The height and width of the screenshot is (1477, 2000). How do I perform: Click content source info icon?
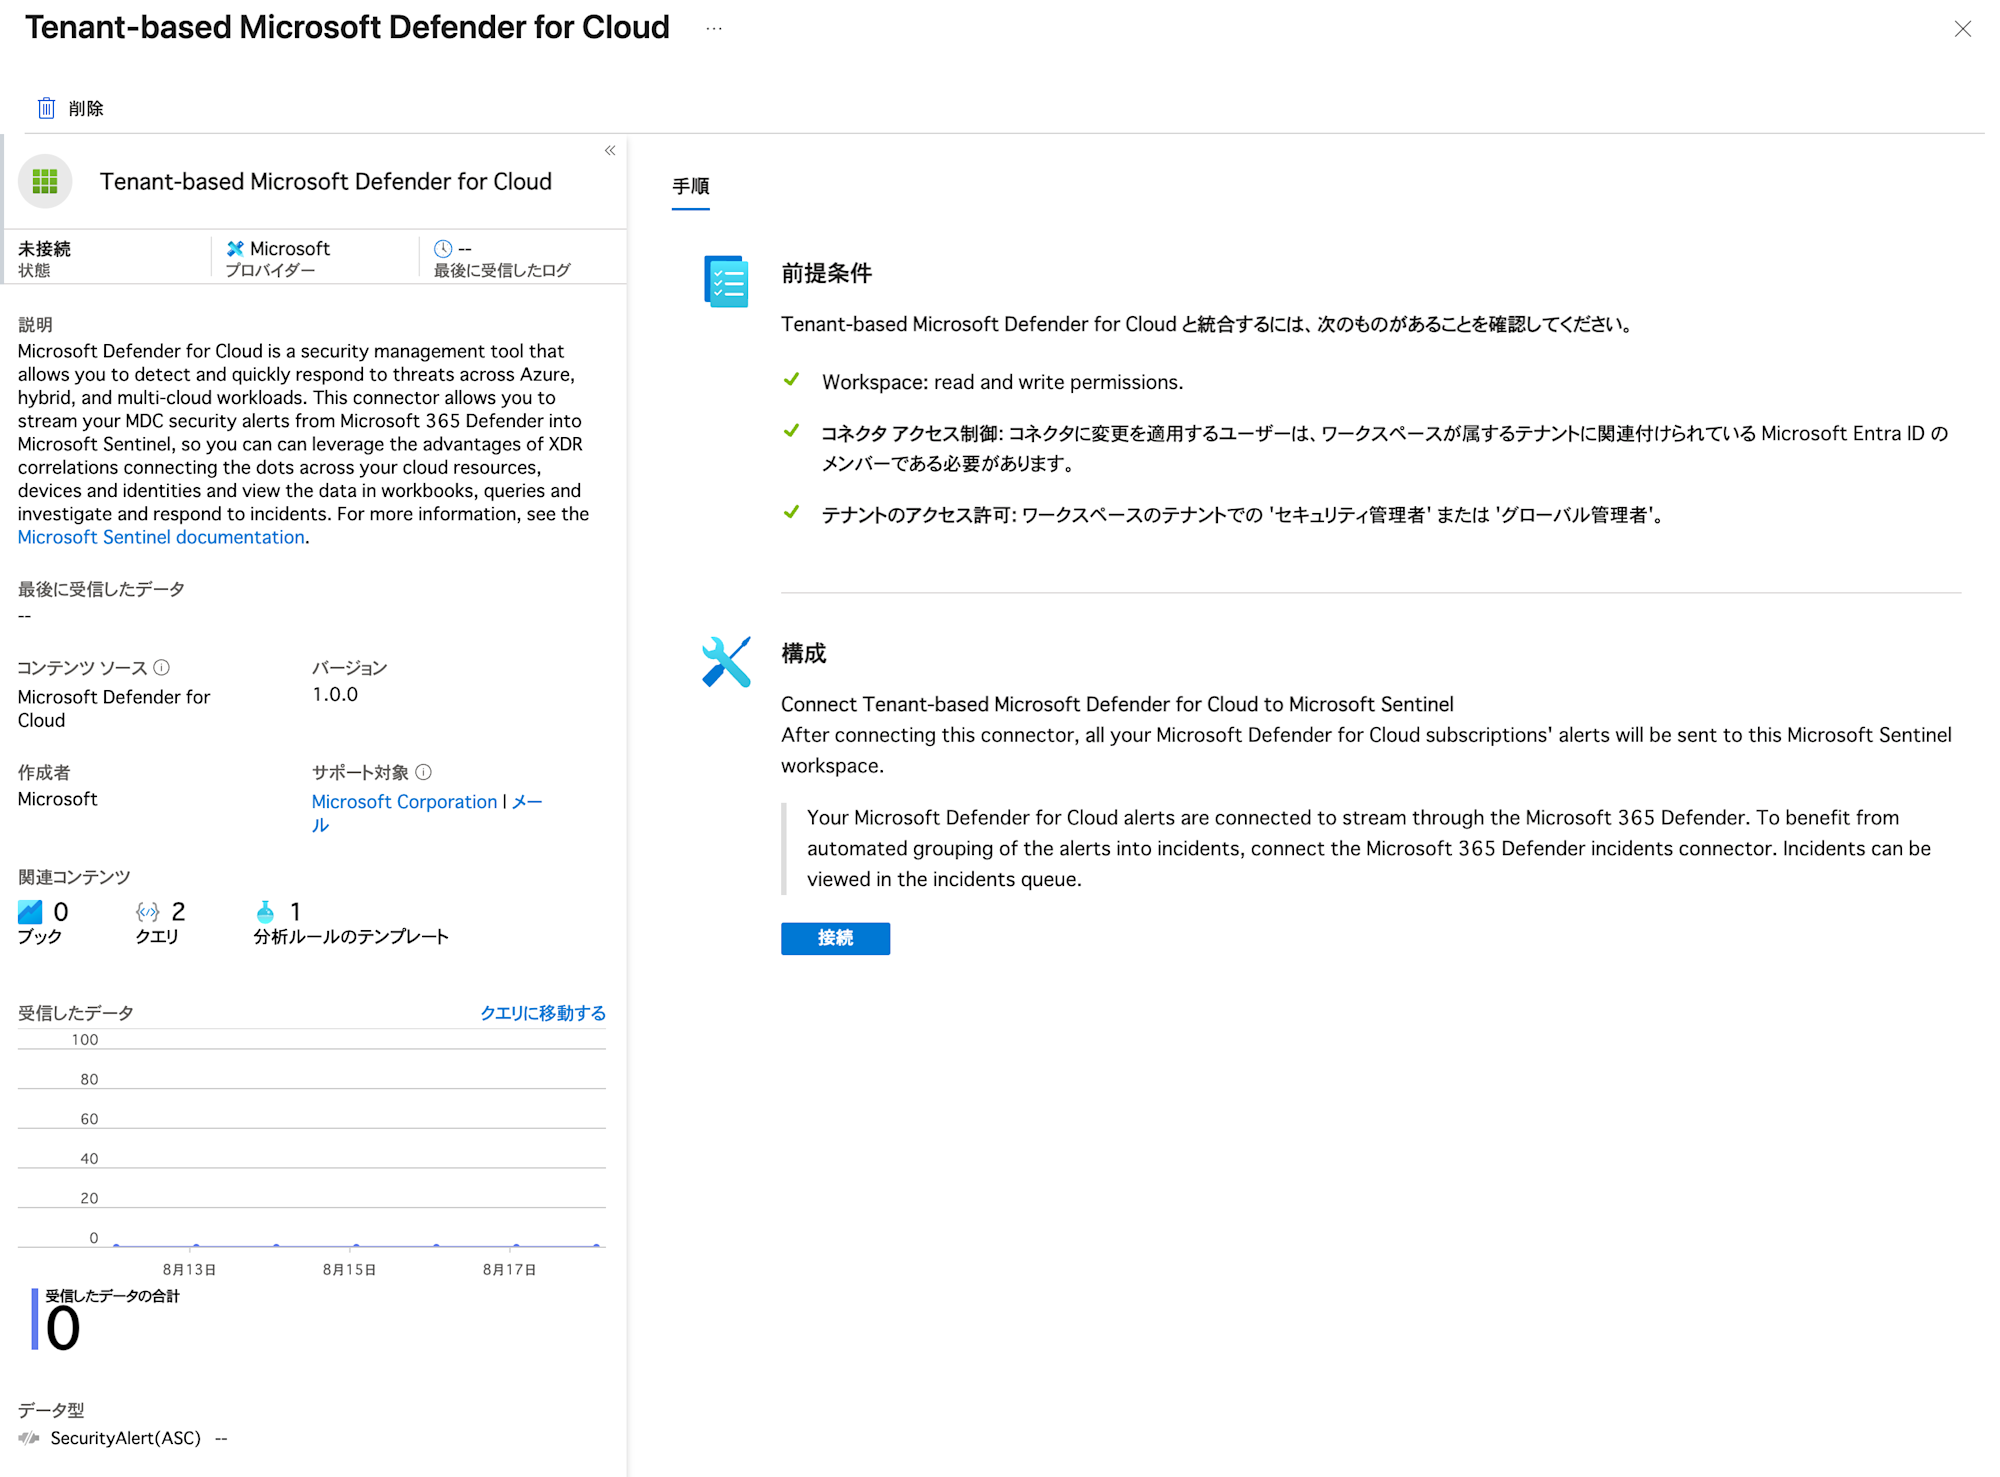(x=162, y=667)
